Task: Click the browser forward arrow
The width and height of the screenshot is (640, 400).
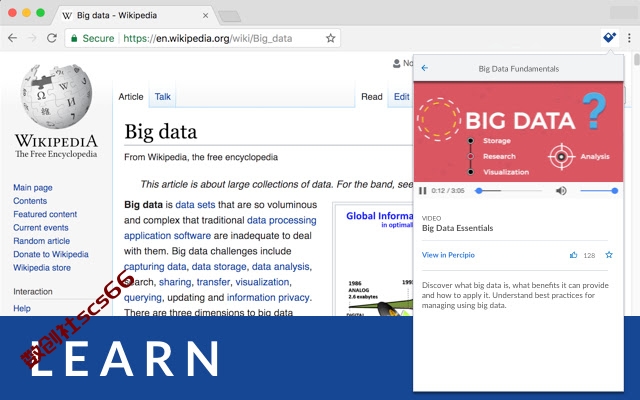Action: (32, 38)
